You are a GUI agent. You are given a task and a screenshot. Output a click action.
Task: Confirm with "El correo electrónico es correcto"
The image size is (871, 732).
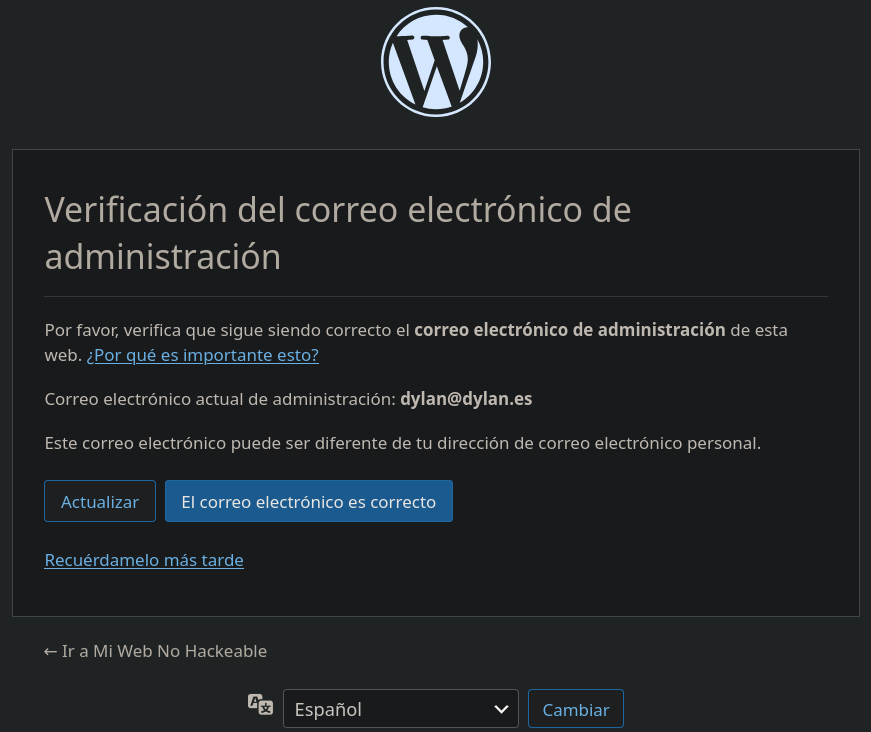tap(308, 501)
